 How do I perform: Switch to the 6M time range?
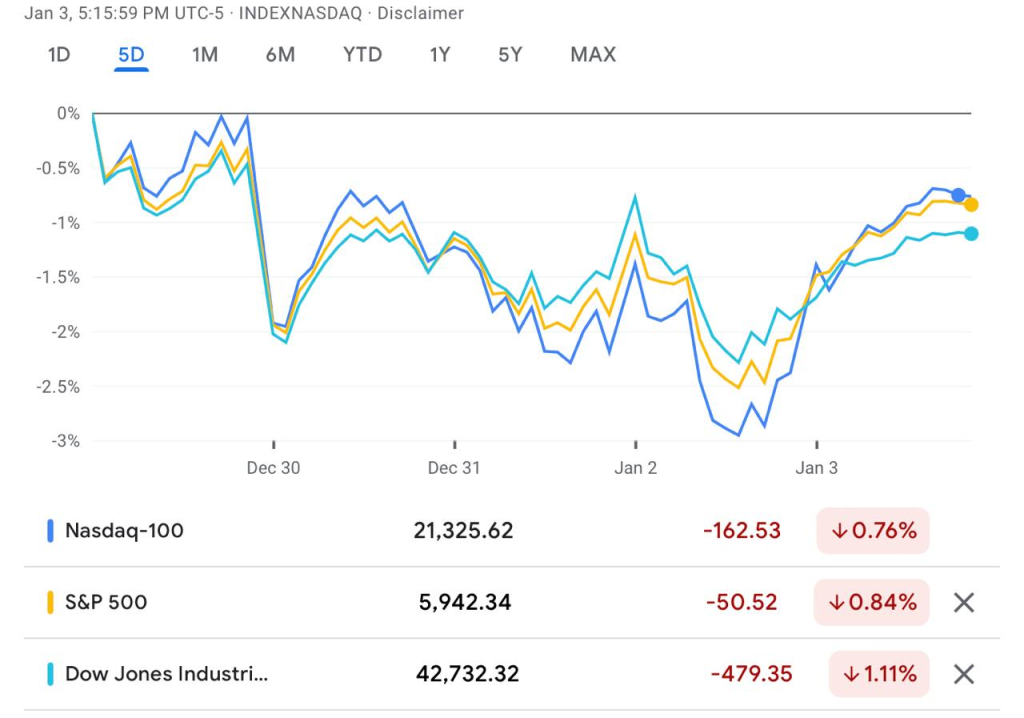pyautogui.click(x=280, y=55)
